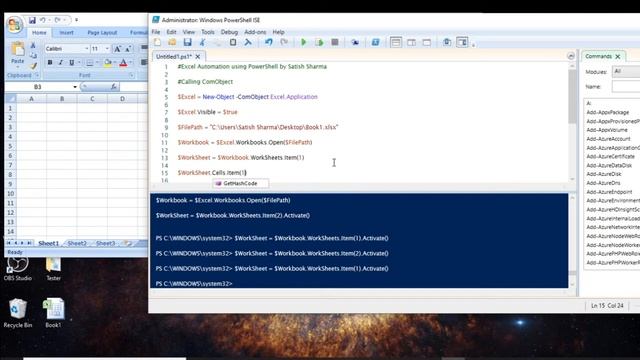This screenshot has width=640, height=360.
Task: Open font color dropdown arrow in Excel
Action: [x=131, y=62]
